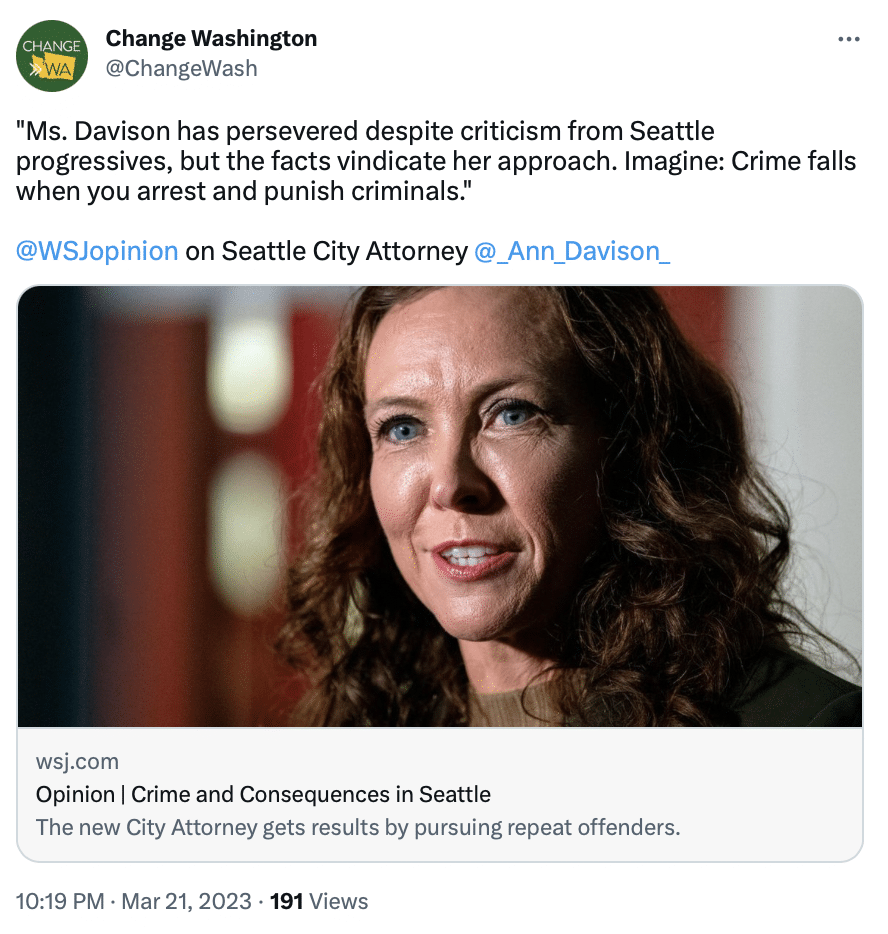Viewport: 888px width, 934px height.
Task: Click the description about pursuing repeat offenders
Action: coord(358,827)
